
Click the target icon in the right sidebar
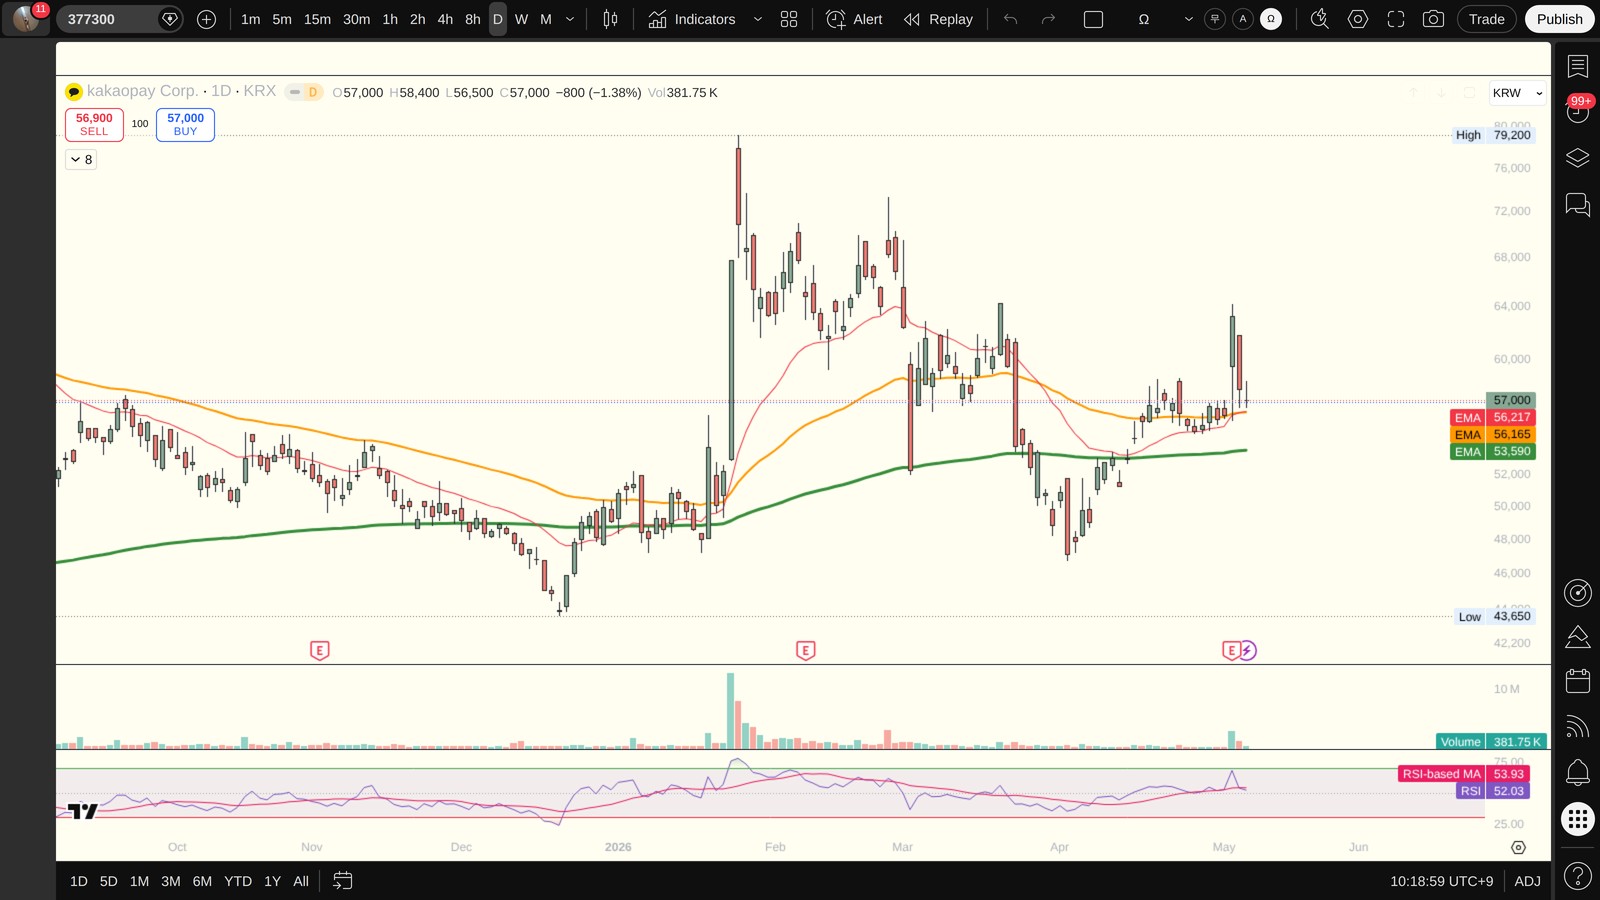(x=1577, y=593)
